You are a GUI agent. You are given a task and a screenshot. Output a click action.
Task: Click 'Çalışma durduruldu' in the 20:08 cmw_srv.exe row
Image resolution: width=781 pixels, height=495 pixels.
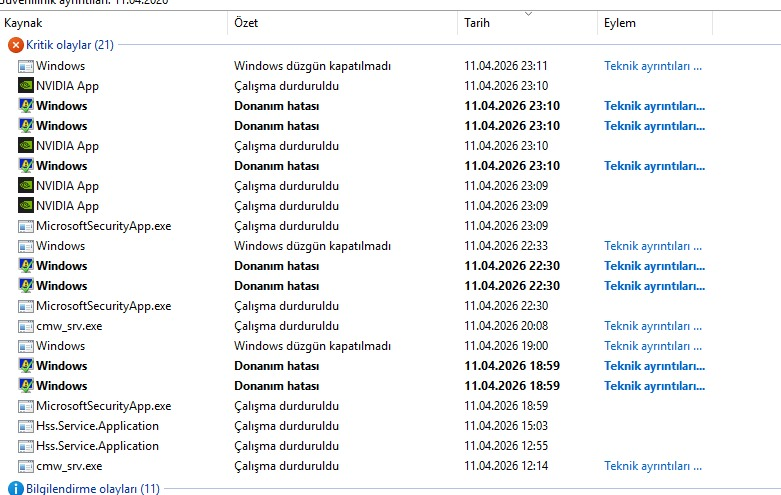[x=286, y=326]
